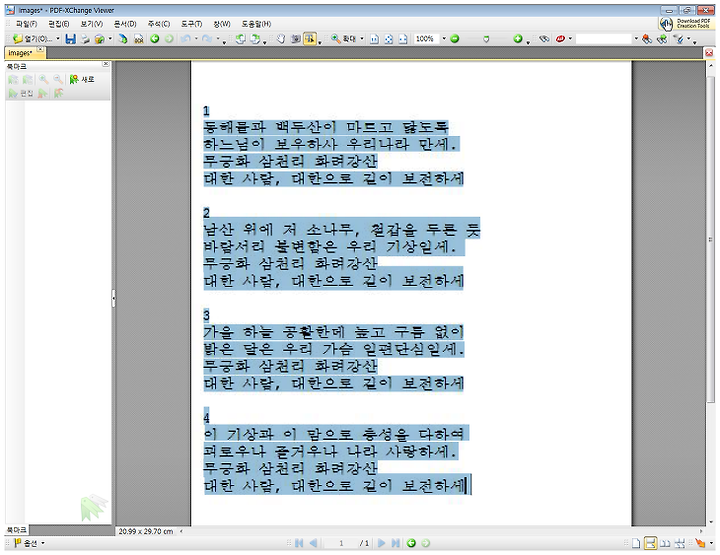Click the 편집 bookmark edit button
This screenshot has width=720, height=555.
(x=21, y=94)
